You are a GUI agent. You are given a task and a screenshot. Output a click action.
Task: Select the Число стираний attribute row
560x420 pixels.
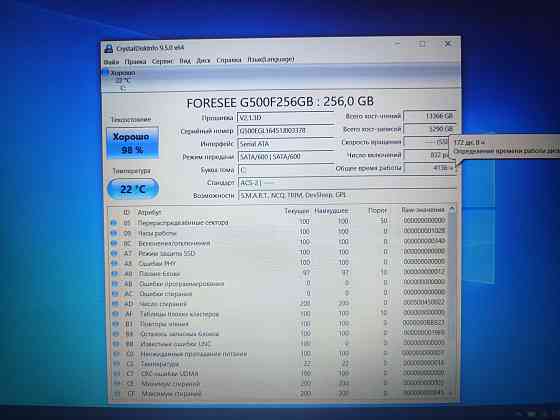(x=279, y=304)
